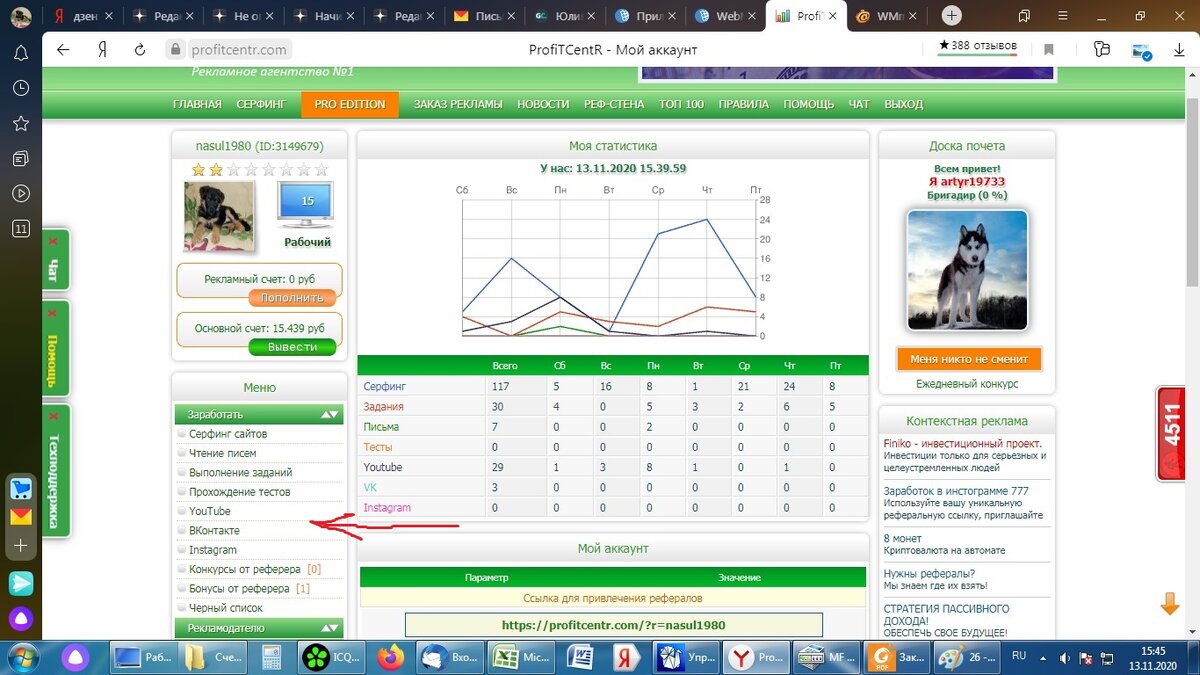Viewport: 1200px width, 675px height.
Task: Click the address bar profitcentr.com
Action: (x=237, y=49)
